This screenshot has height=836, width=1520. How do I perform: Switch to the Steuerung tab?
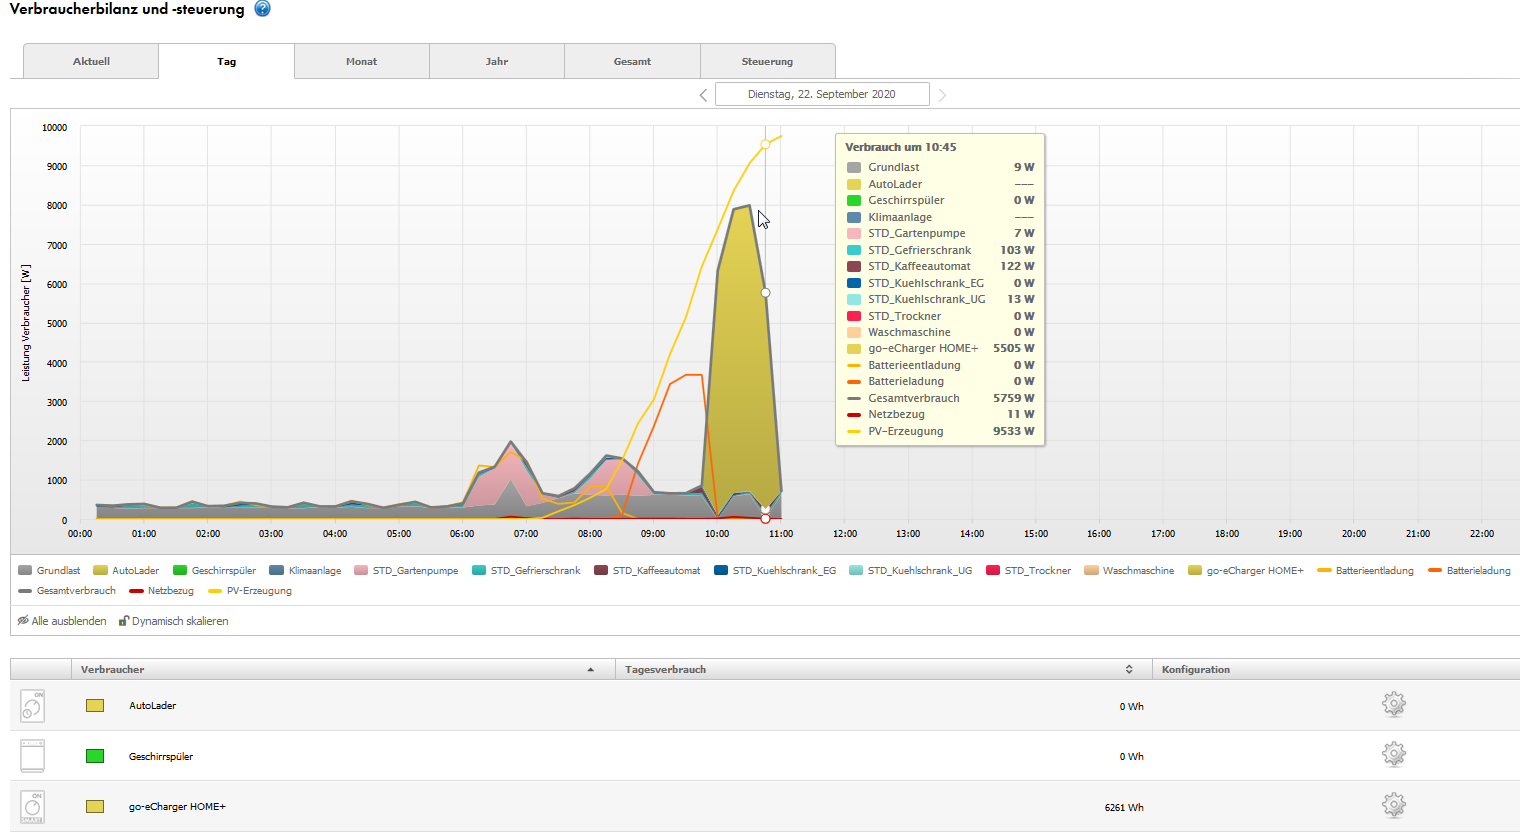(767, 62)
